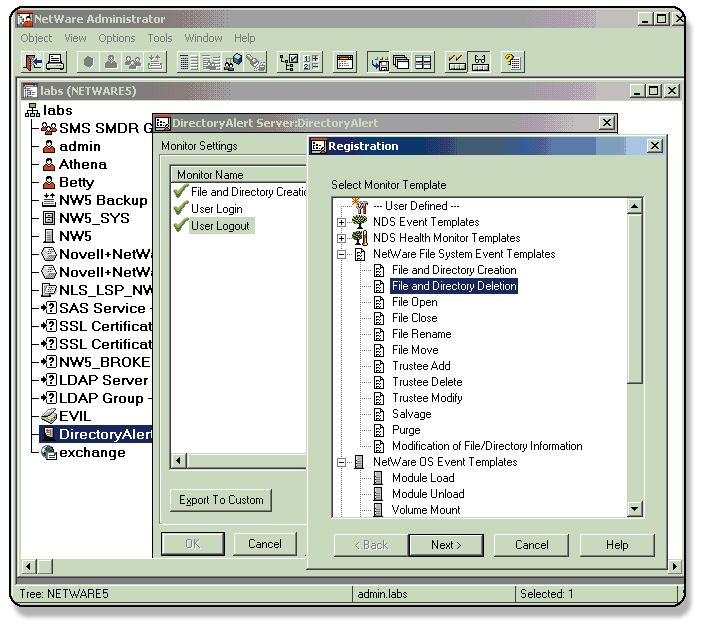Click the red checkmarks toolbar icon
Screen dimensions: 701x627
456,62
